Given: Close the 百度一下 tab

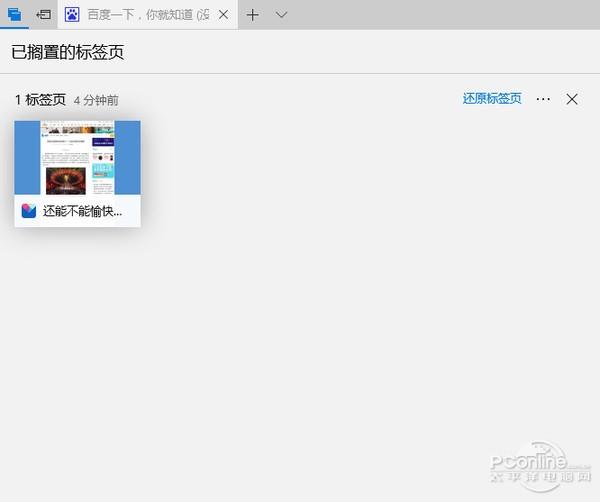Looking at the screenshot, I should click(x=223, y=15).
